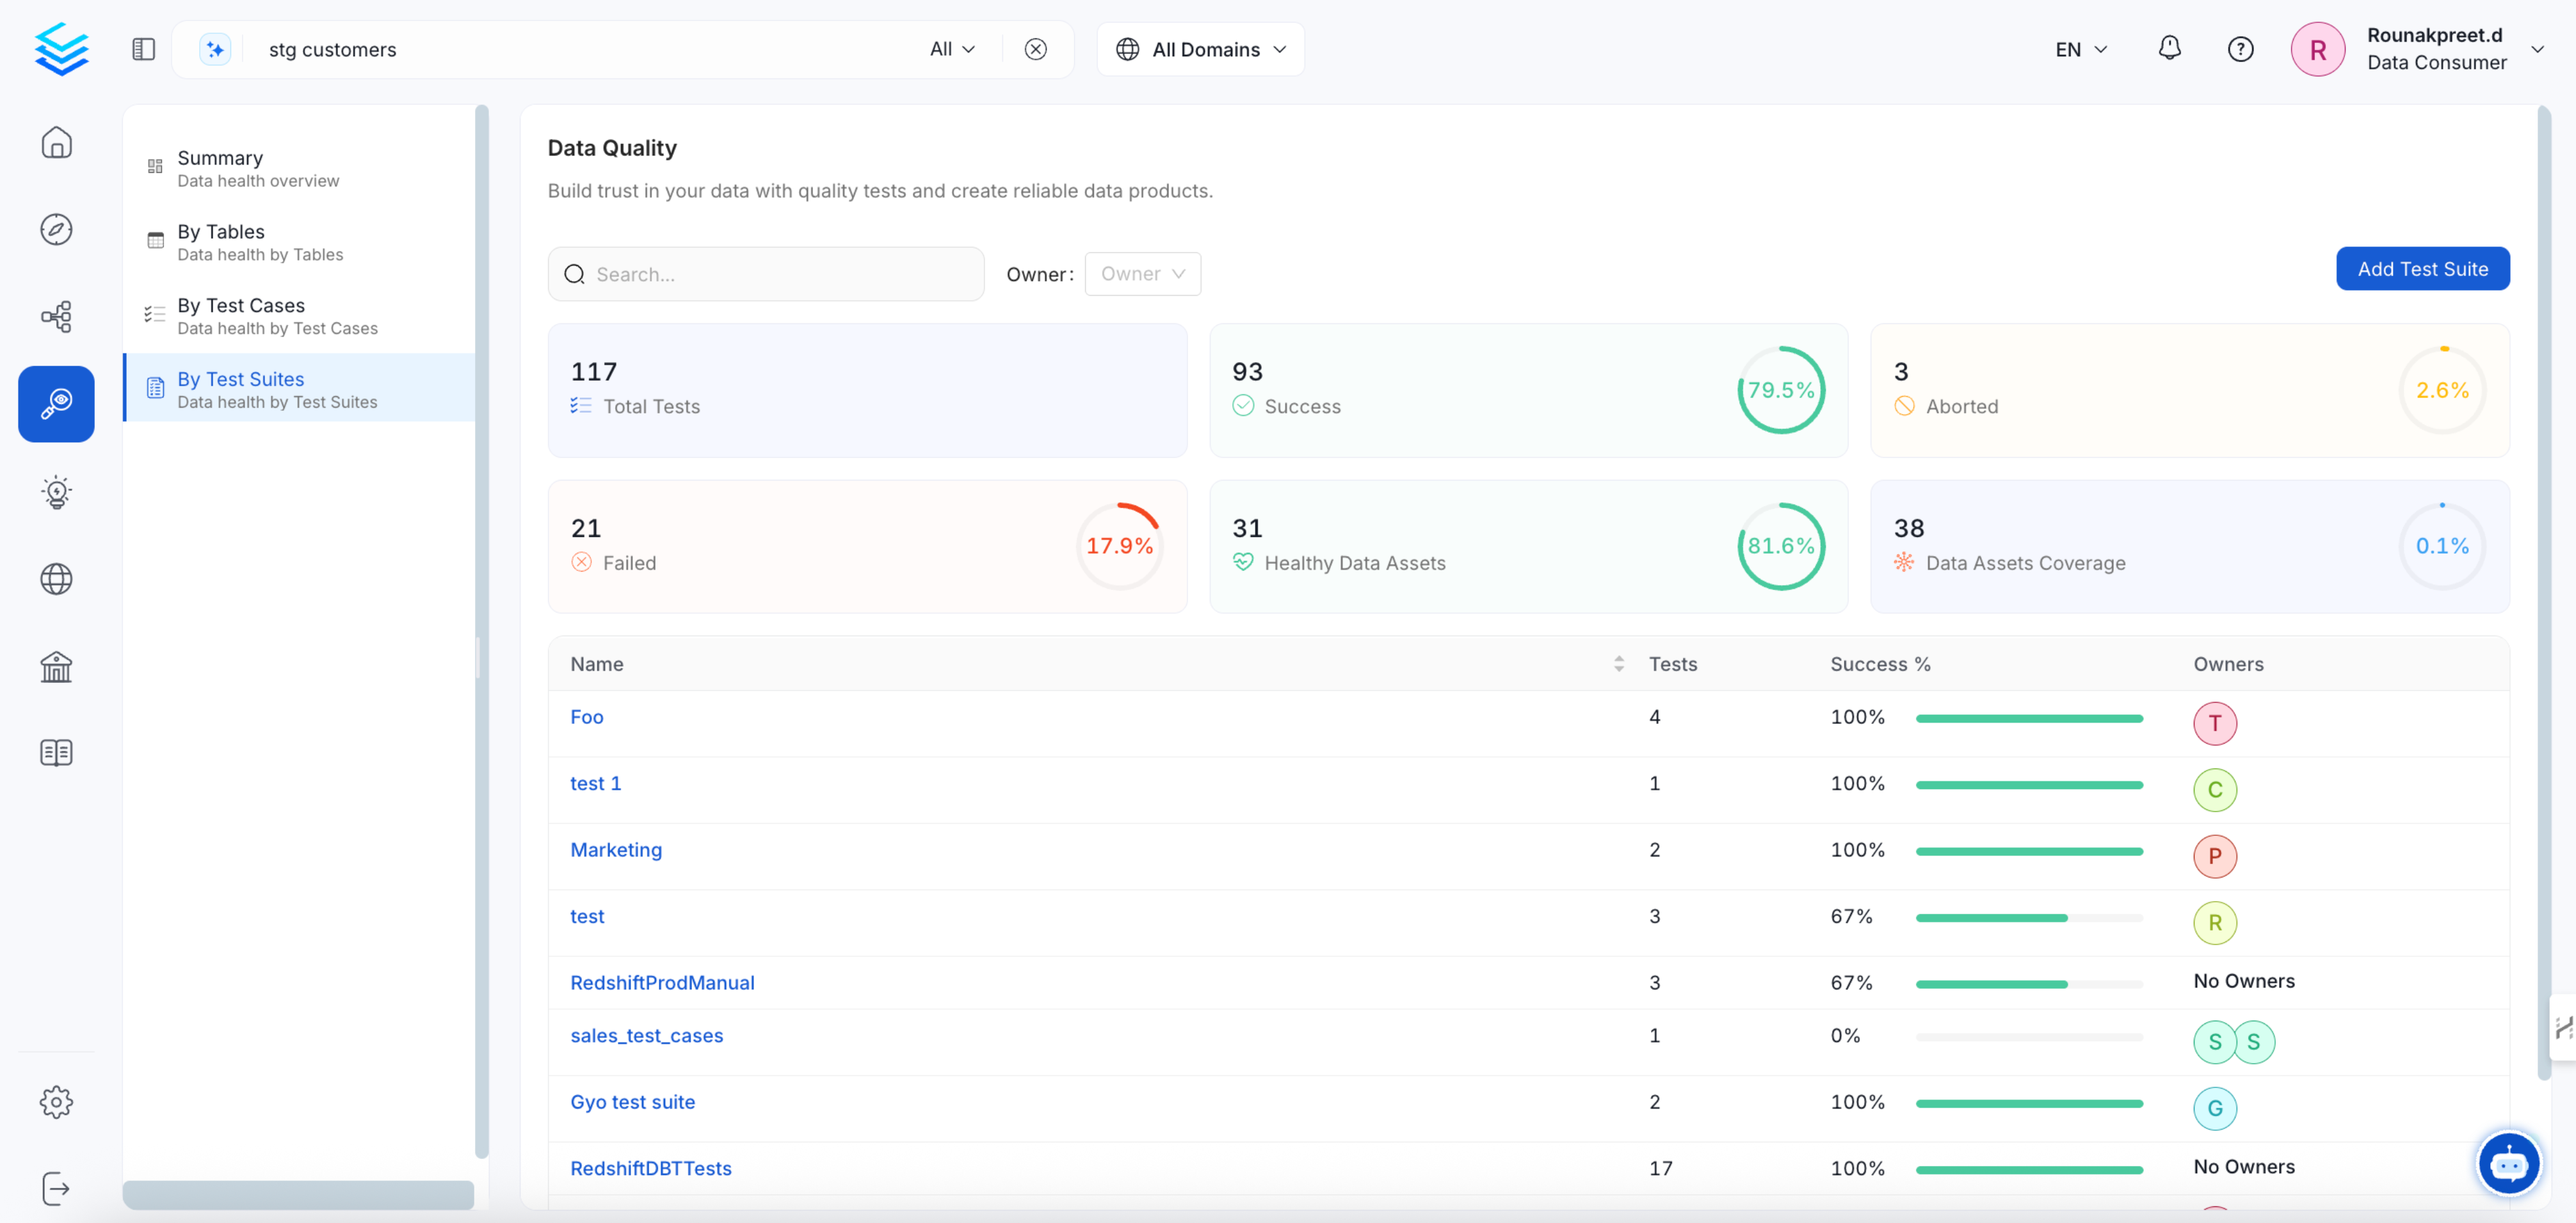This screenshot has height=1223, width=2576.
Task: Open the notifications bell icon
Action: [2169, 48]
